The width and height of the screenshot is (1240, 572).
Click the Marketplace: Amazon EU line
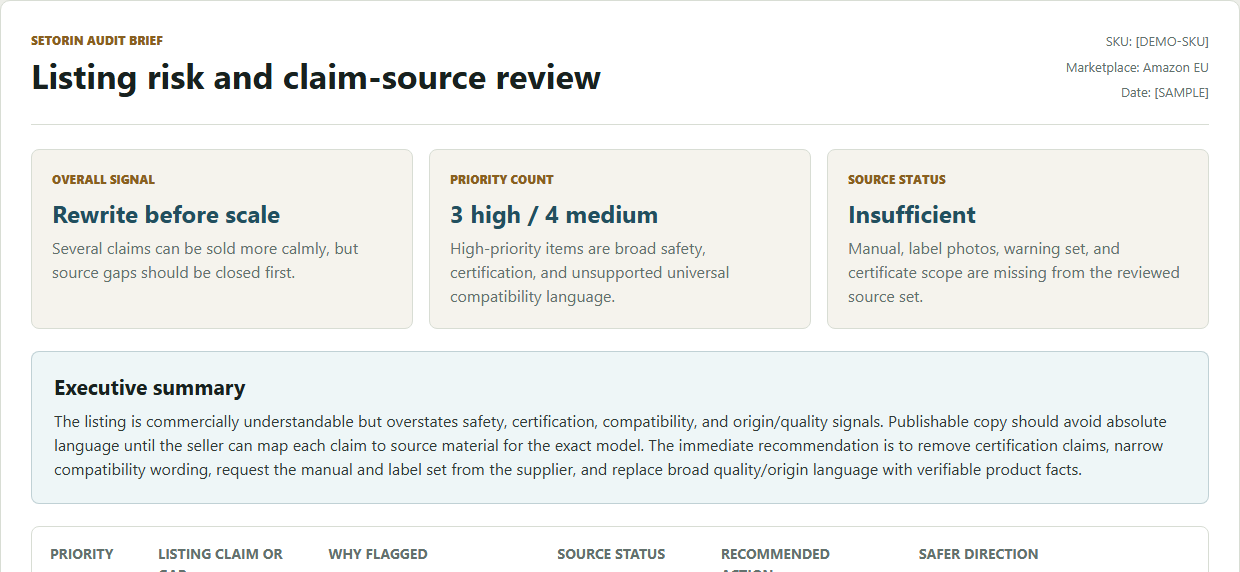(x=1137, y=67)
